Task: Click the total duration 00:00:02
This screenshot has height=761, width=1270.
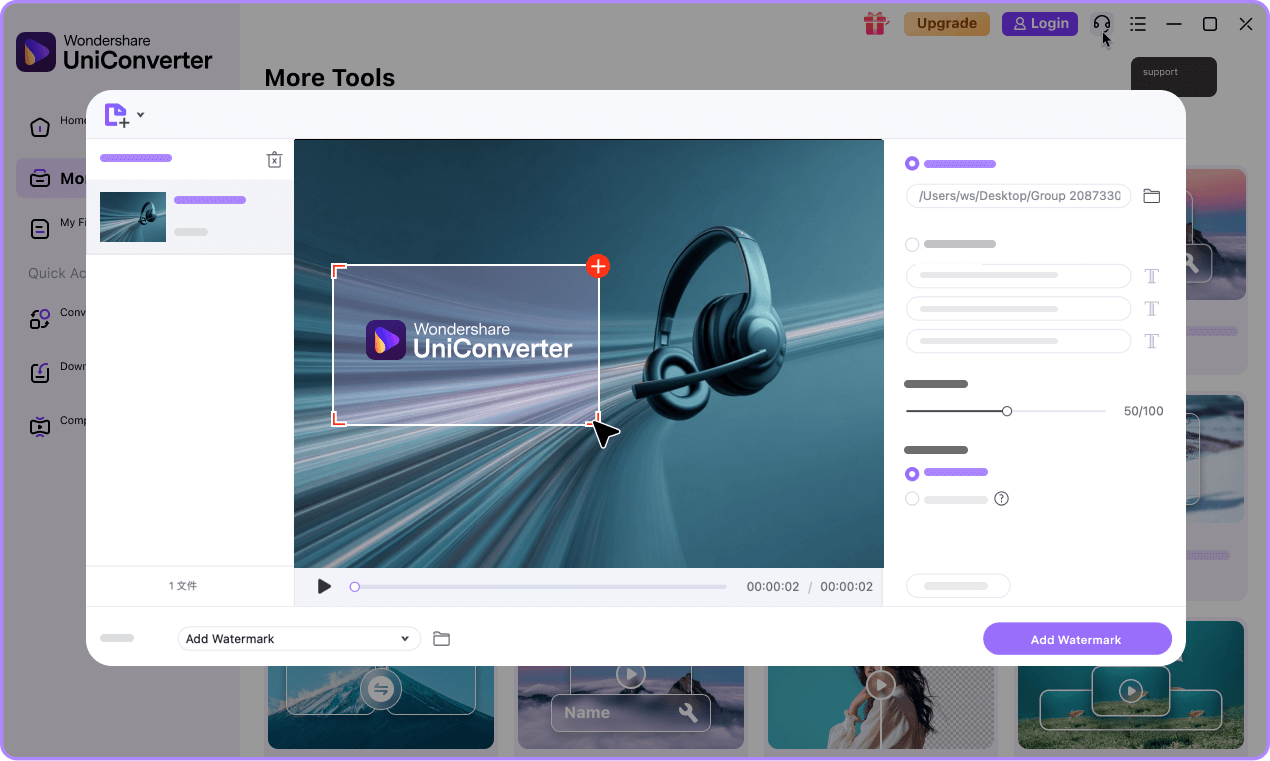Action: (846, 587)
